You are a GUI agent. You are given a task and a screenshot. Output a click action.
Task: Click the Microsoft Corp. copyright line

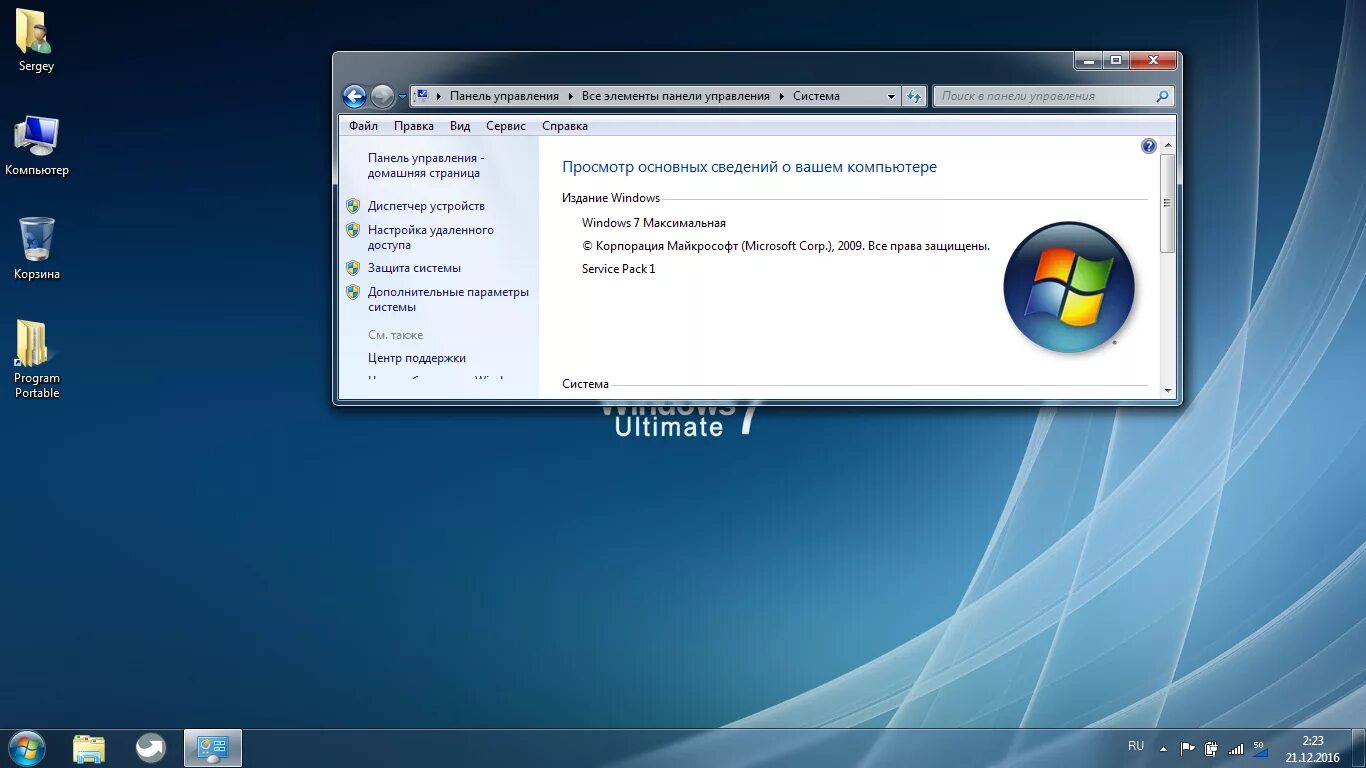point(786,246)
